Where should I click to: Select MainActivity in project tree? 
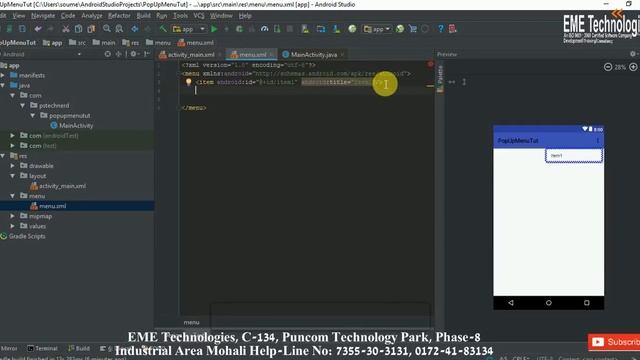coord(71,126)
